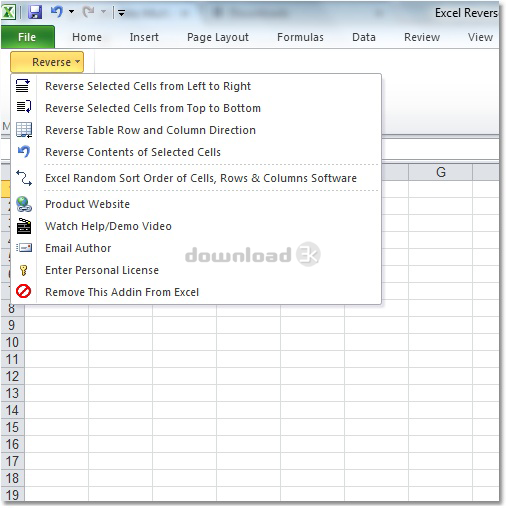Select column G header
Viewport: 506px width, 508px height.
440,172
